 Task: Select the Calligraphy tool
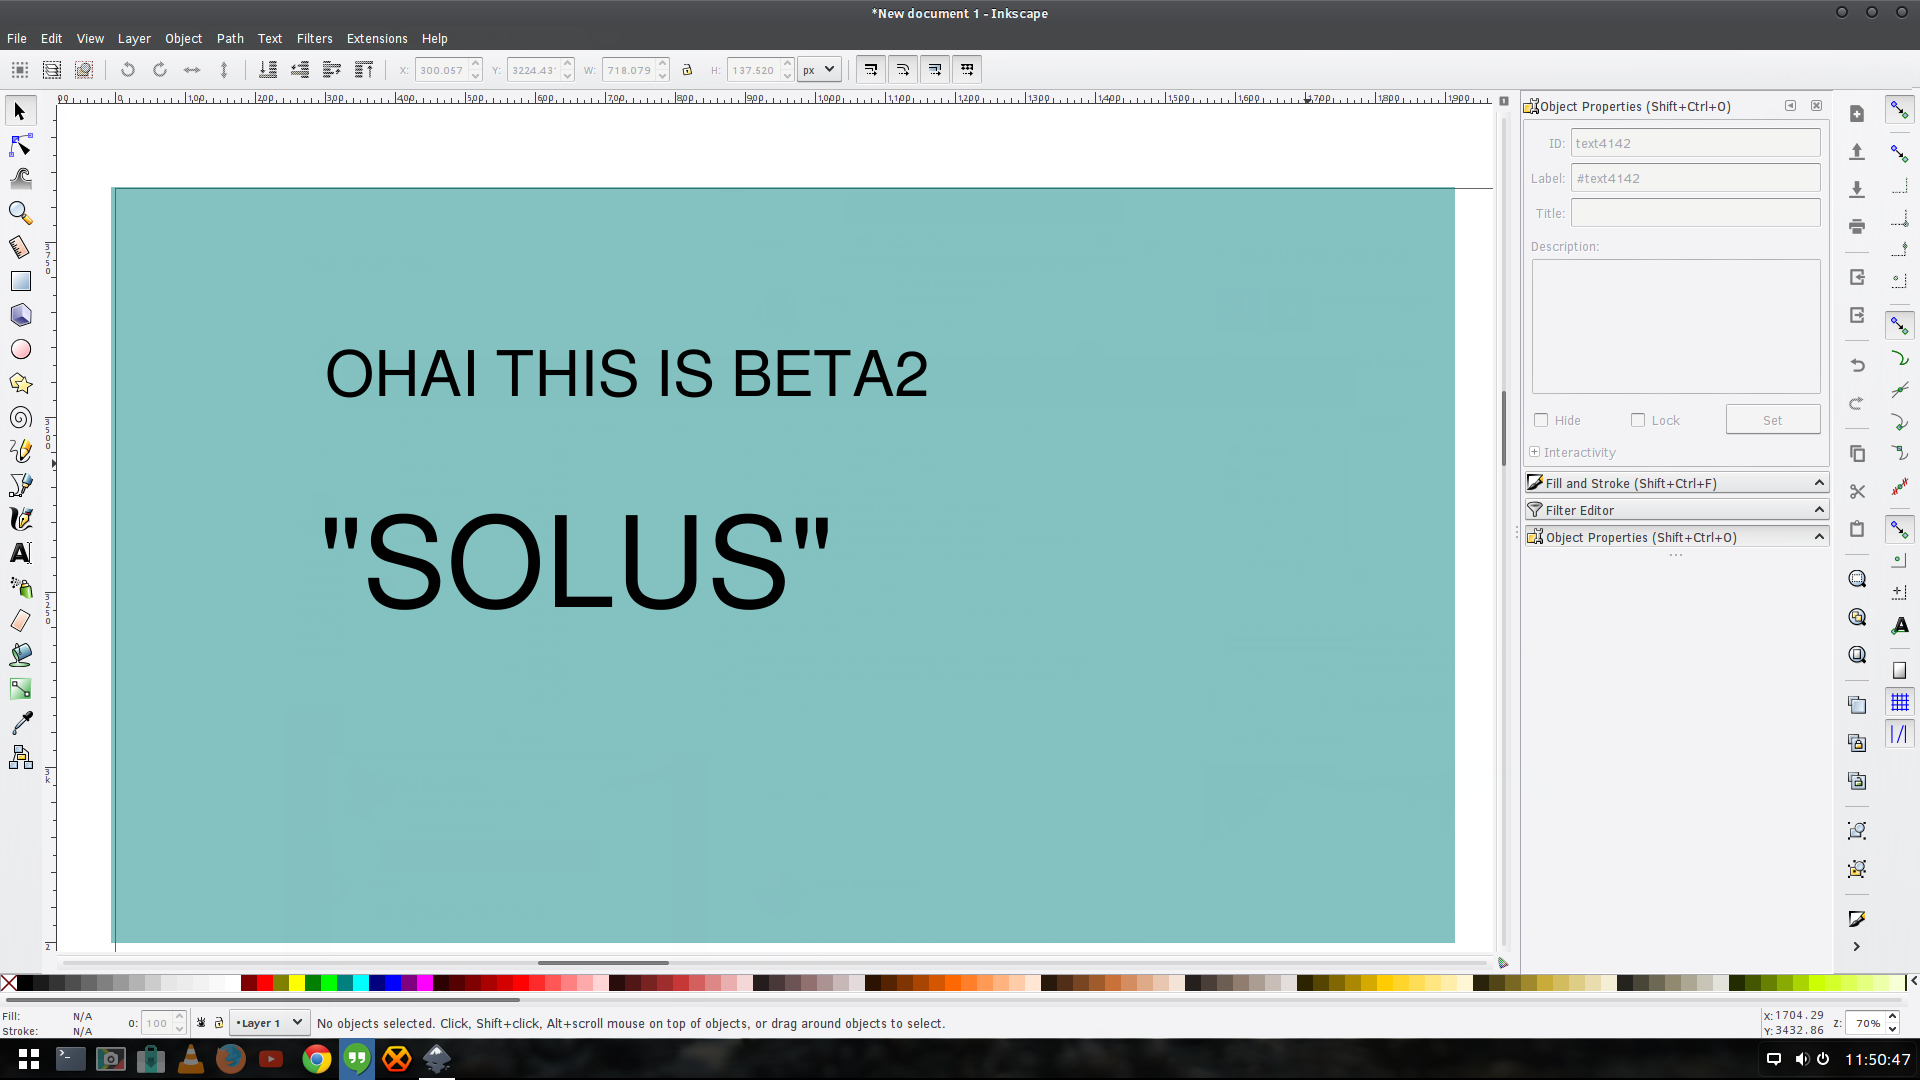pos(20,519)
